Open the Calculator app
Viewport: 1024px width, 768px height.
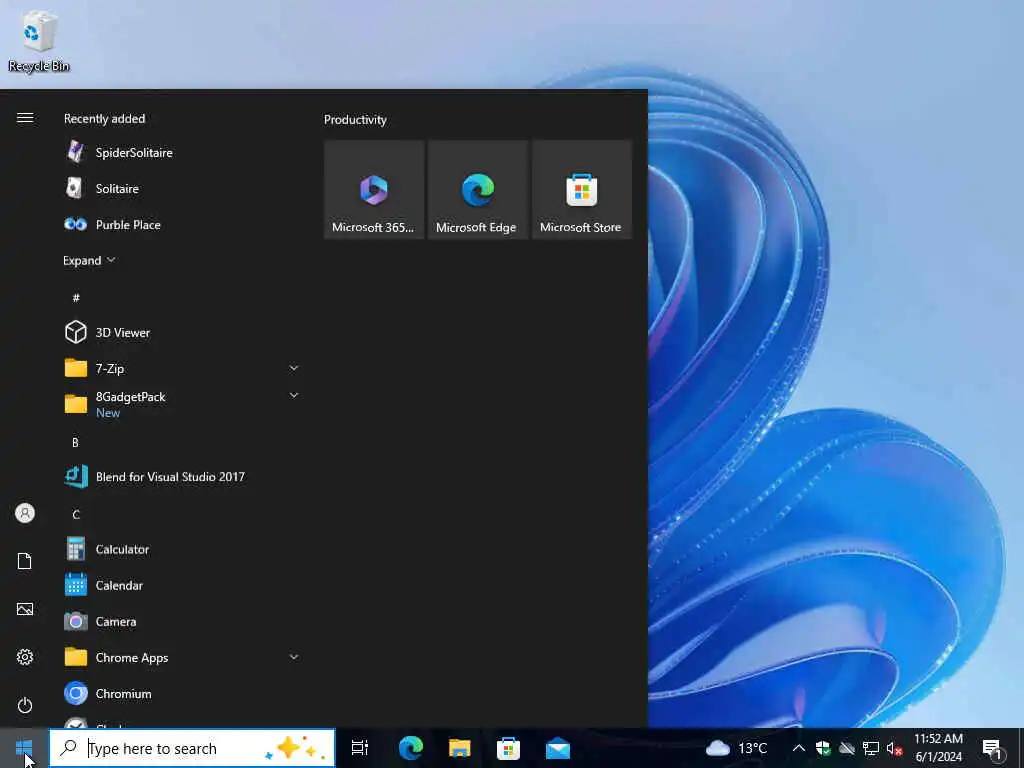(x=183, y=549)
